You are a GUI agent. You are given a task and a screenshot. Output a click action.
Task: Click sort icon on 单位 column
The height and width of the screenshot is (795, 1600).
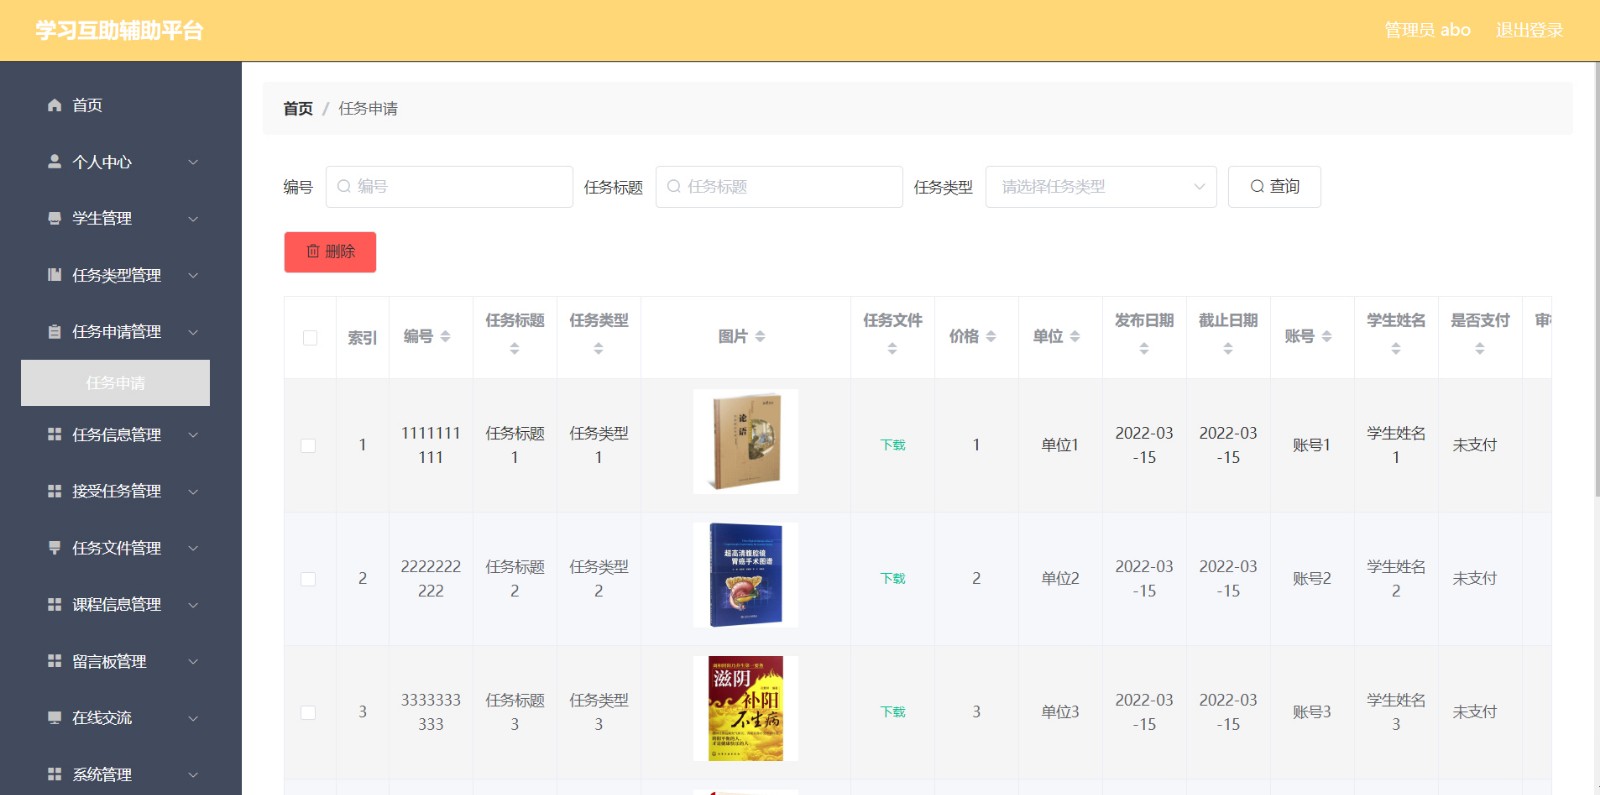pyautogui.click(x=1075, y=337)
